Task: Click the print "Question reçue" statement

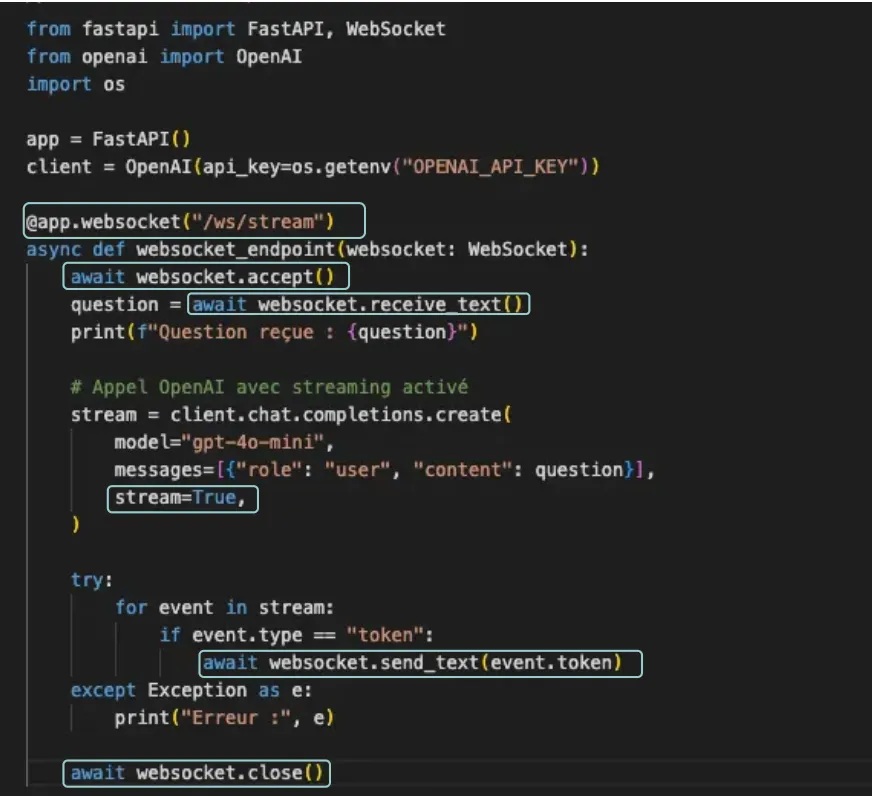Action: point(274,332)
